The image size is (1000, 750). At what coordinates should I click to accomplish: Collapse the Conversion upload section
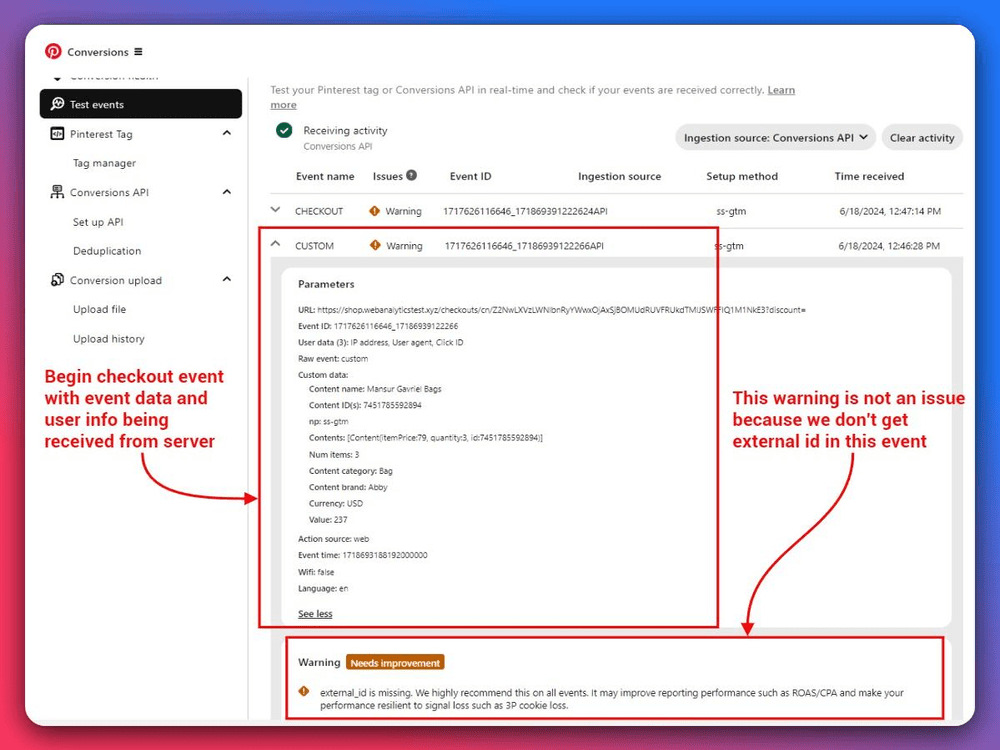tap(226, 279)
